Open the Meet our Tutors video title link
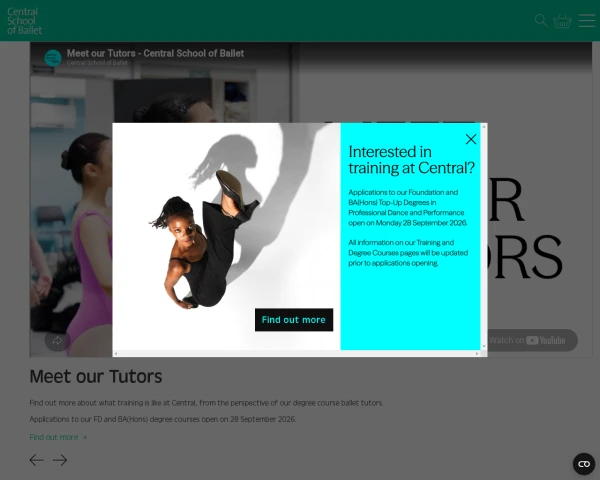This screenshot has height=480, width=600. (x=155, y=53)
